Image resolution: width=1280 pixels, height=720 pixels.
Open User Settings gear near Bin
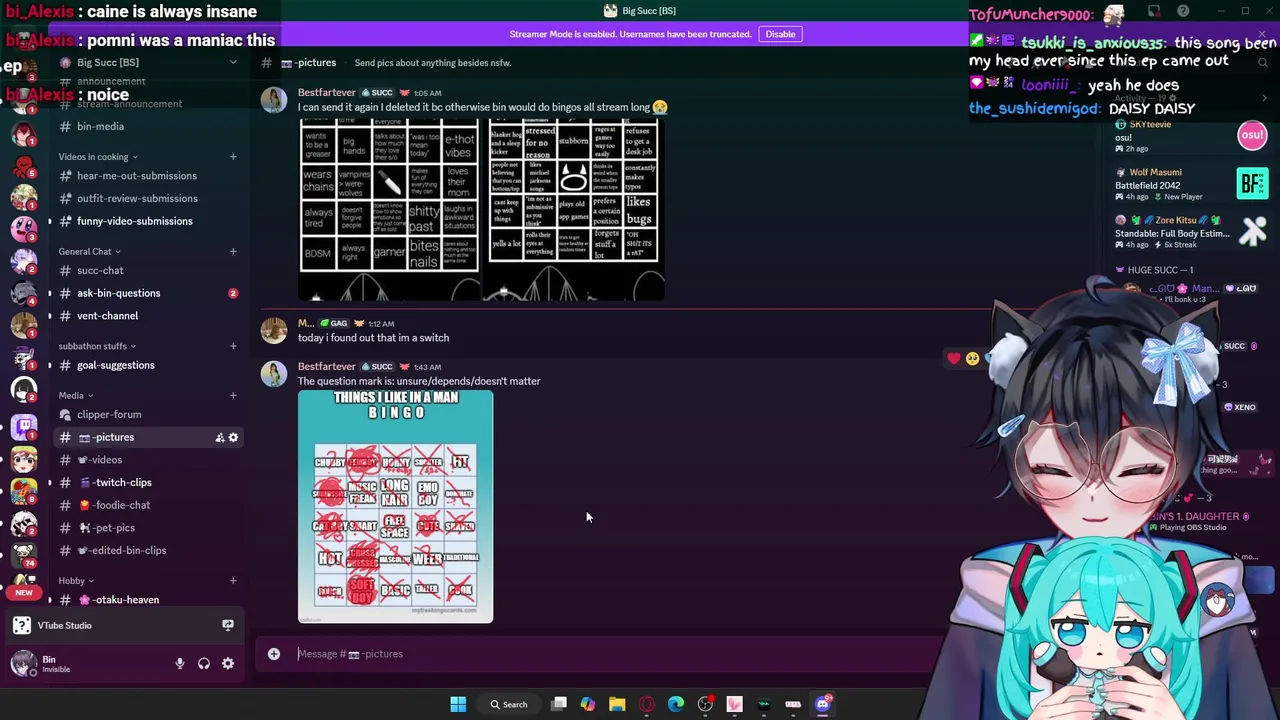(x=228, y=664)
